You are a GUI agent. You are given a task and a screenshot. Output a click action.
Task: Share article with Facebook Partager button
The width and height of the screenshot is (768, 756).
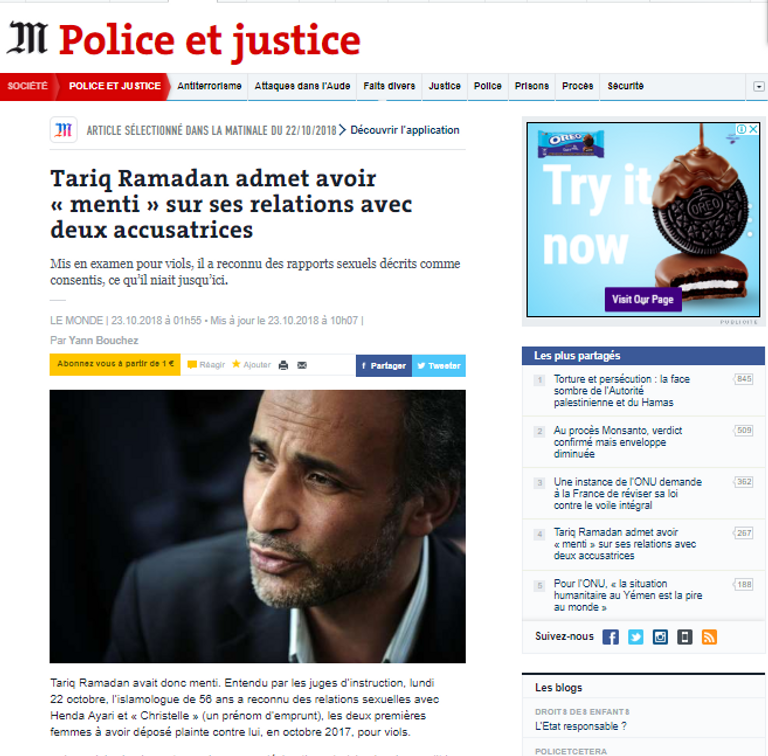(384, 366)
